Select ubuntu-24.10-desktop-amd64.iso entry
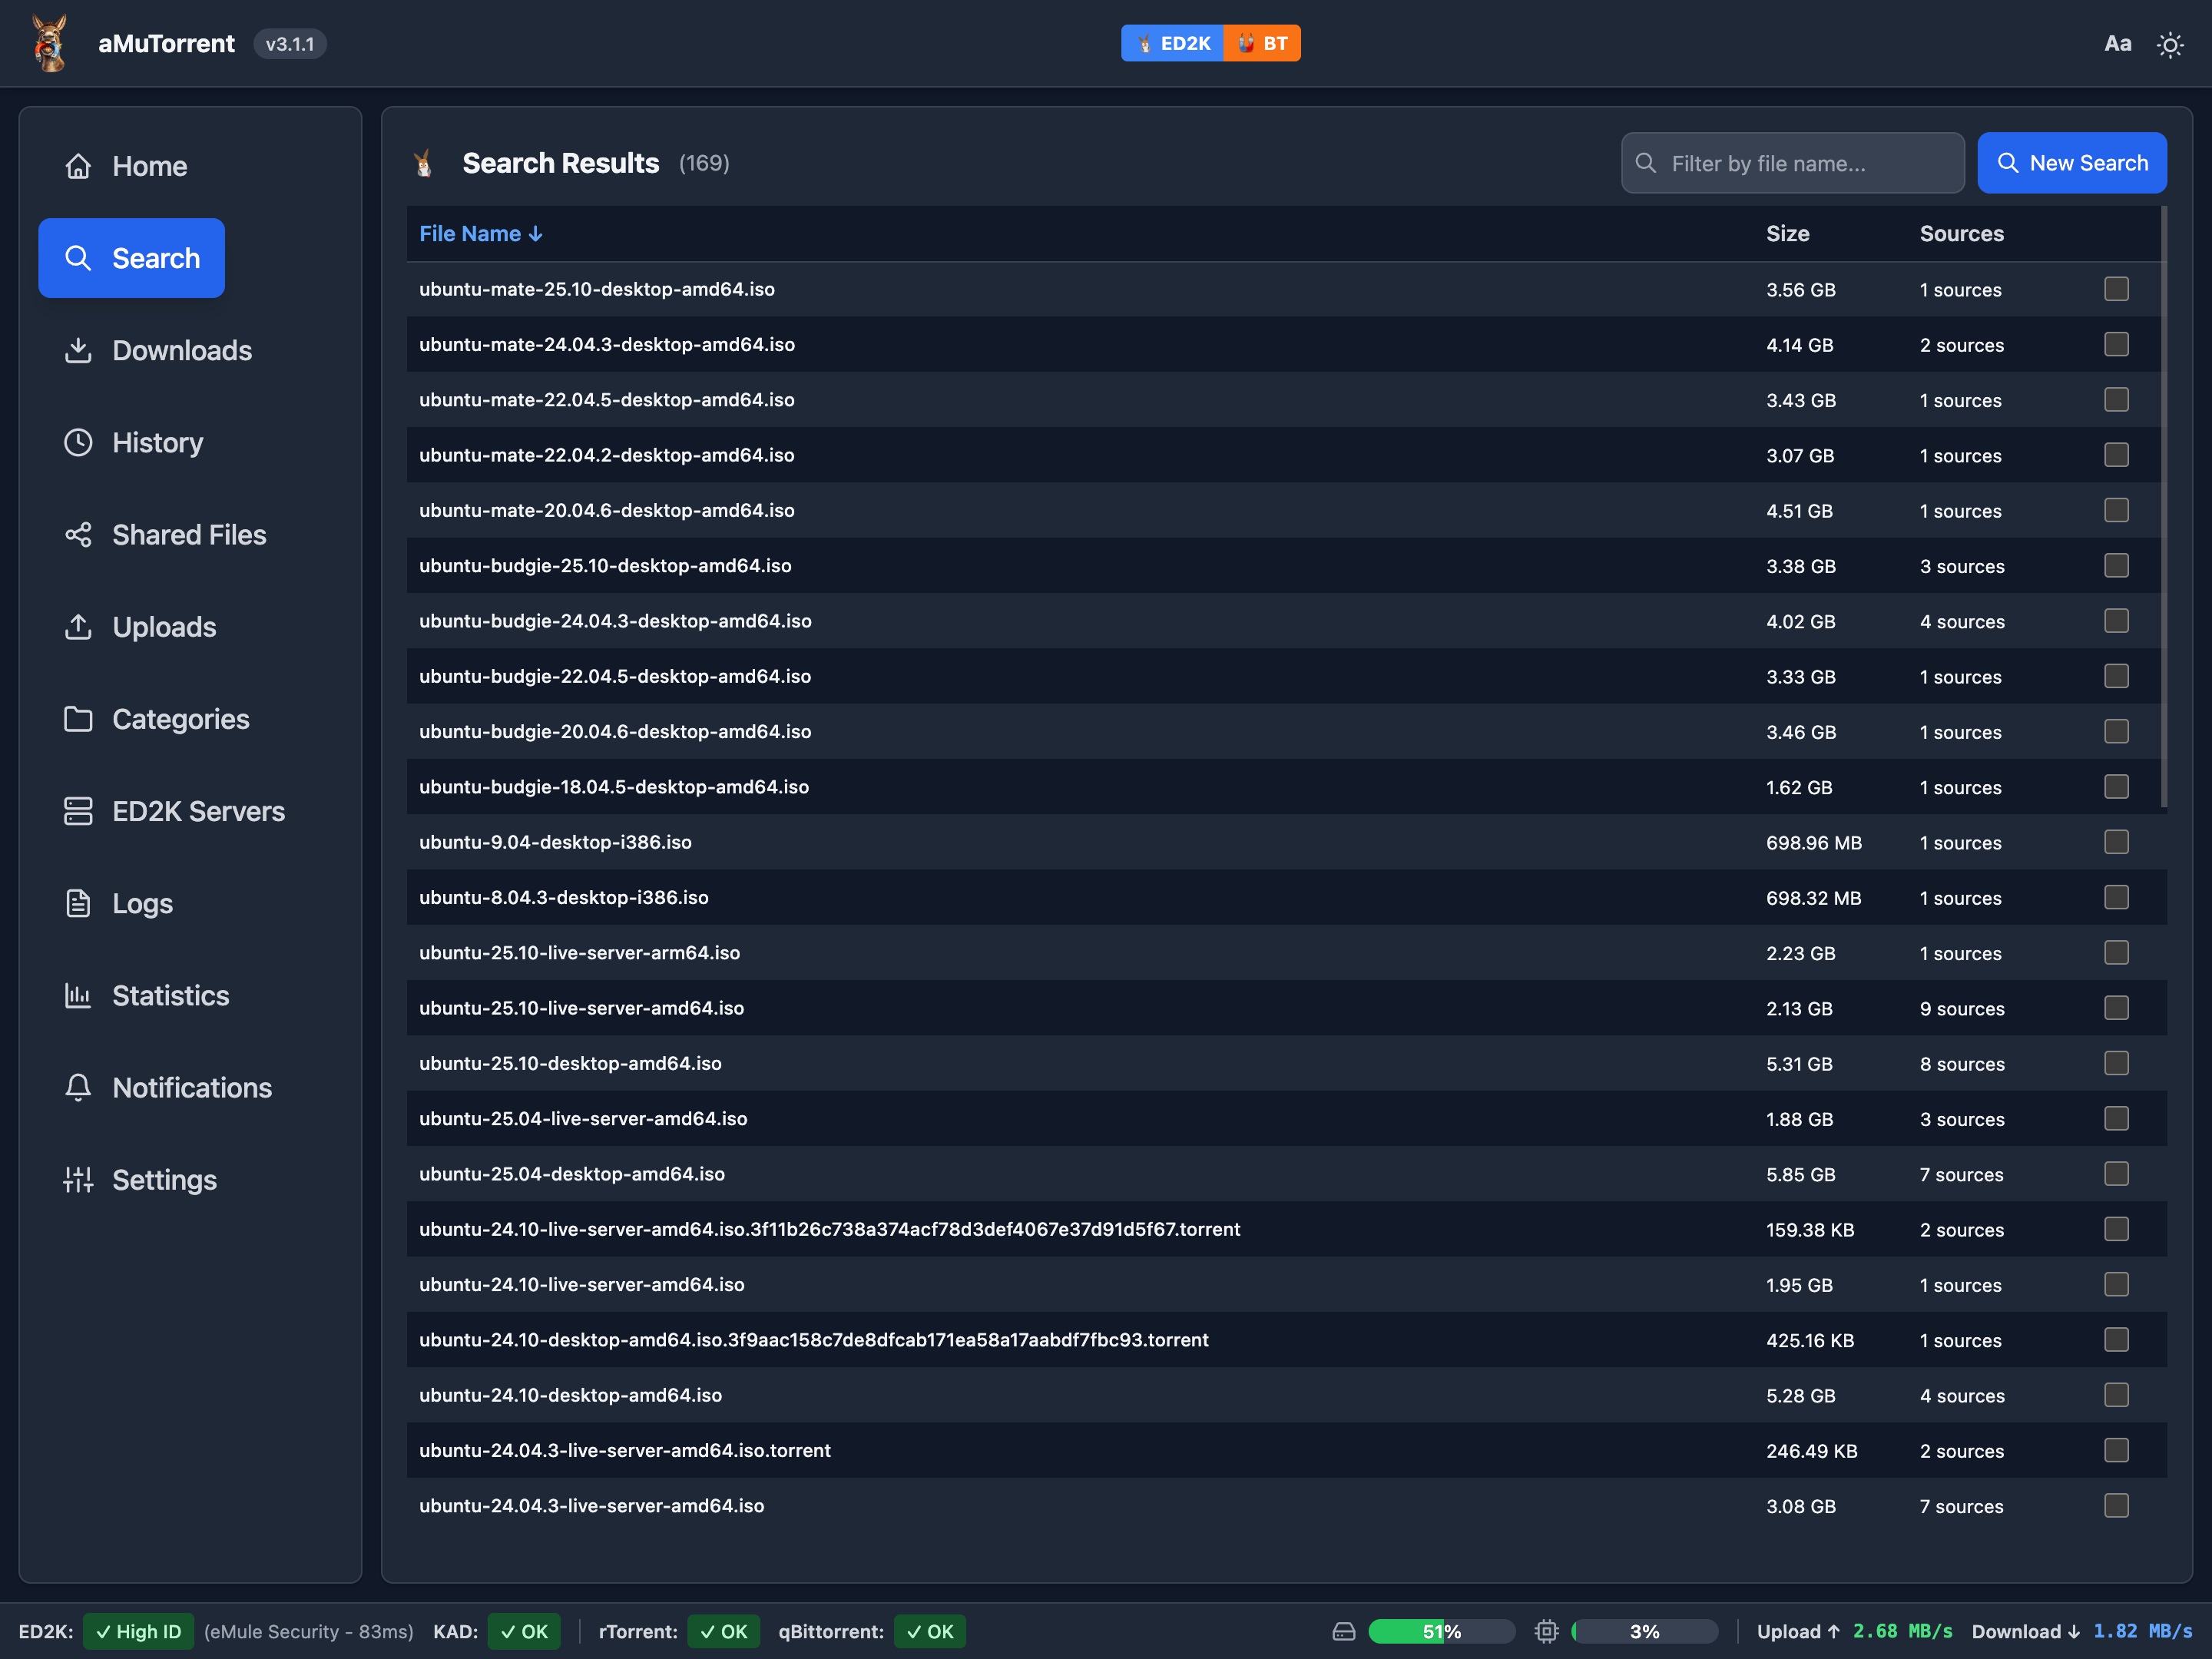 (1286, 1395)
